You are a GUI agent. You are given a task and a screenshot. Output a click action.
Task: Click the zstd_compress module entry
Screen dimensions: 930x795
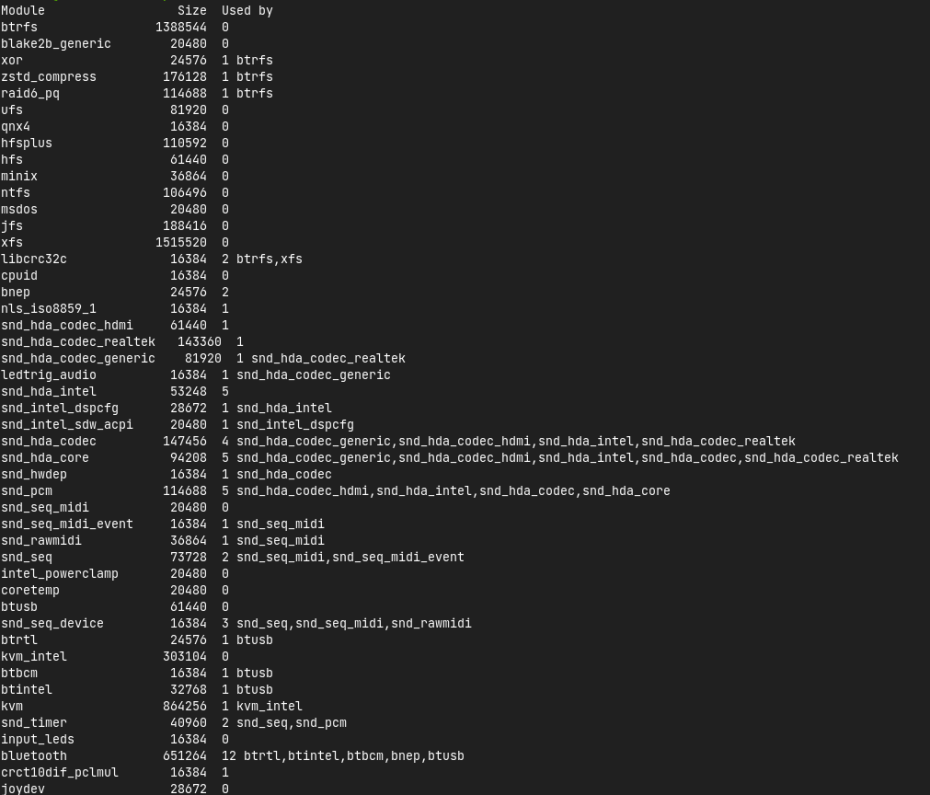pos(49,77)
